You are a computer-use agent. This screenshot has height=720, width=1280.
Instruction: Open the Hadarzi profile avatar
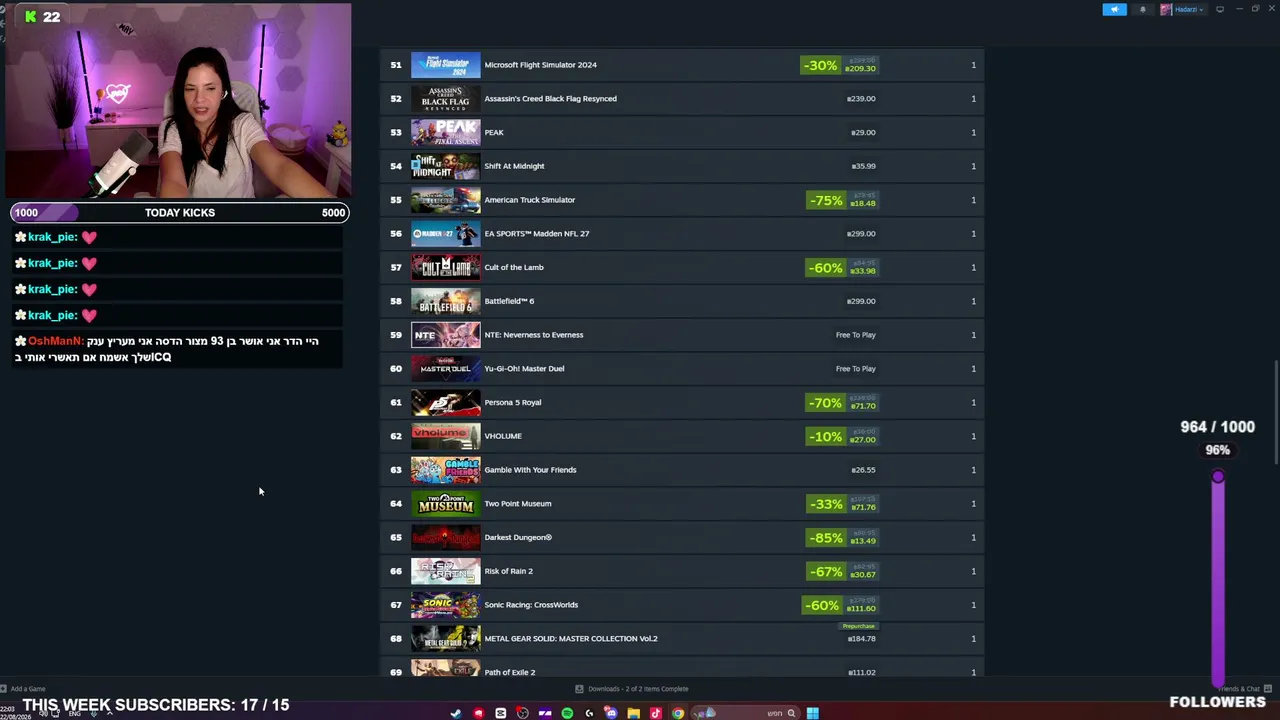pos(1166,10)
